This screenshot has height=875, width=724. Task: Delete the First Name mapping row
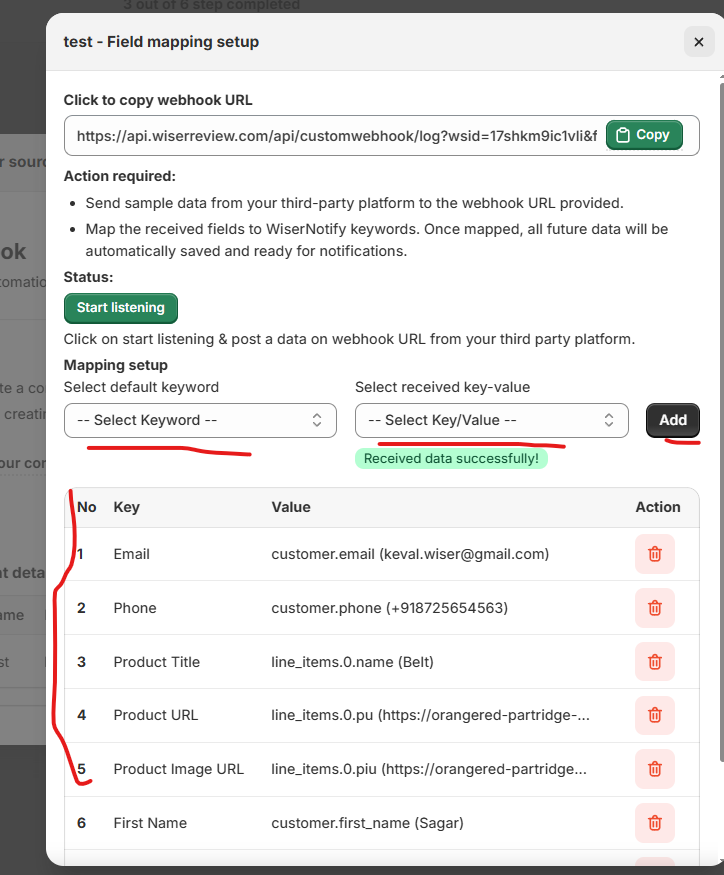click(x=654, y=823)
